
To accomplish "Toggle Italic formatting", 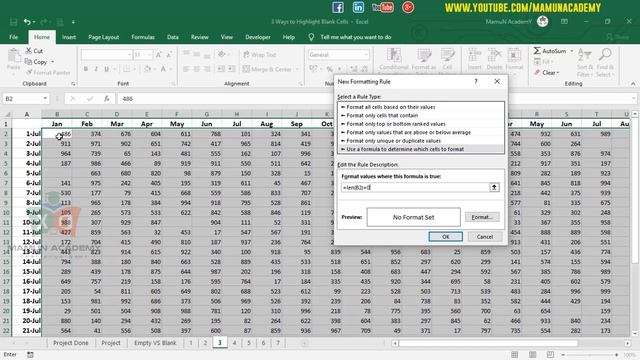I will (x=96, y=69).
